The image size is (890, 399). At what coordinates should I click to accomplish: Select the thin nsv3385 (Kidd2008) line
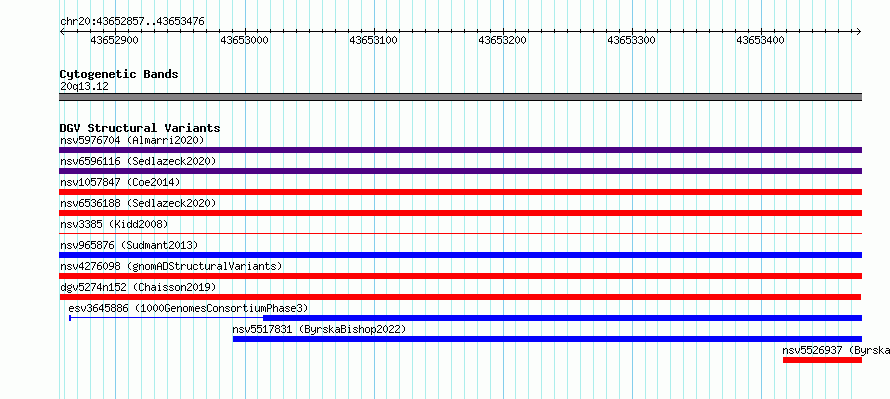pos(460,233)
